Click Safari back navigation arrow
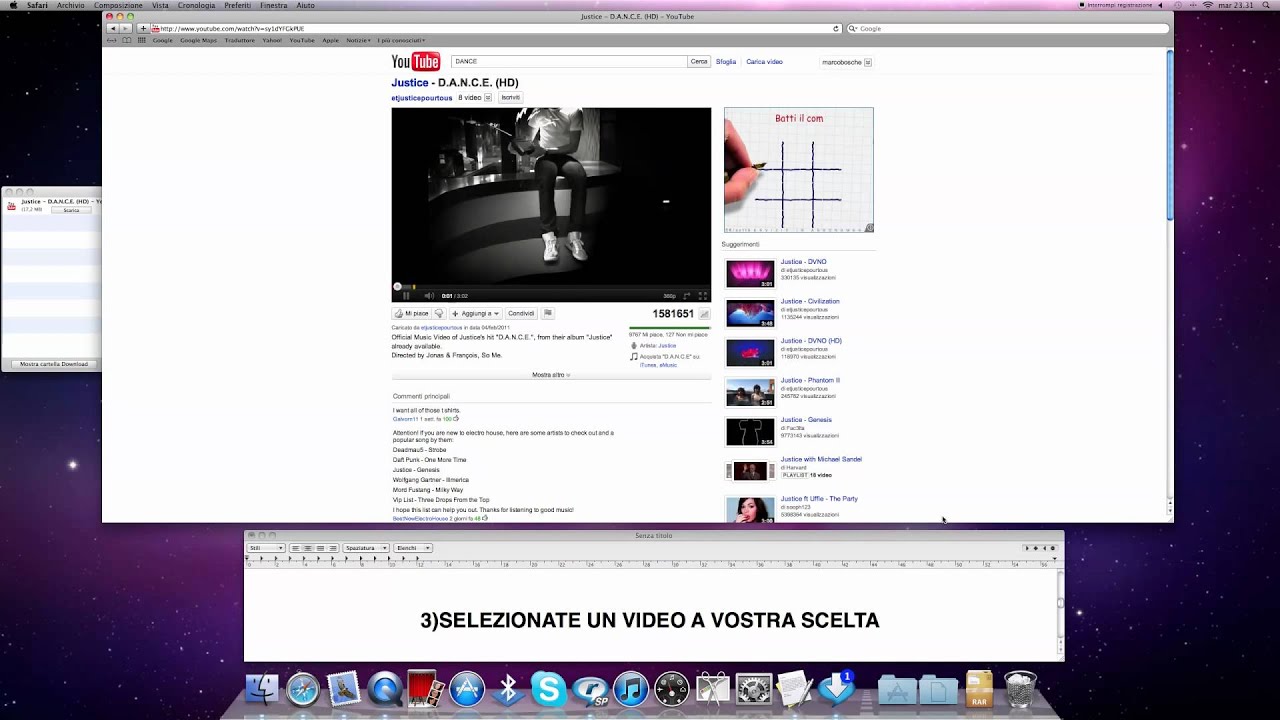This screenshot has width=1280, height=720. [x=112, y=28]
